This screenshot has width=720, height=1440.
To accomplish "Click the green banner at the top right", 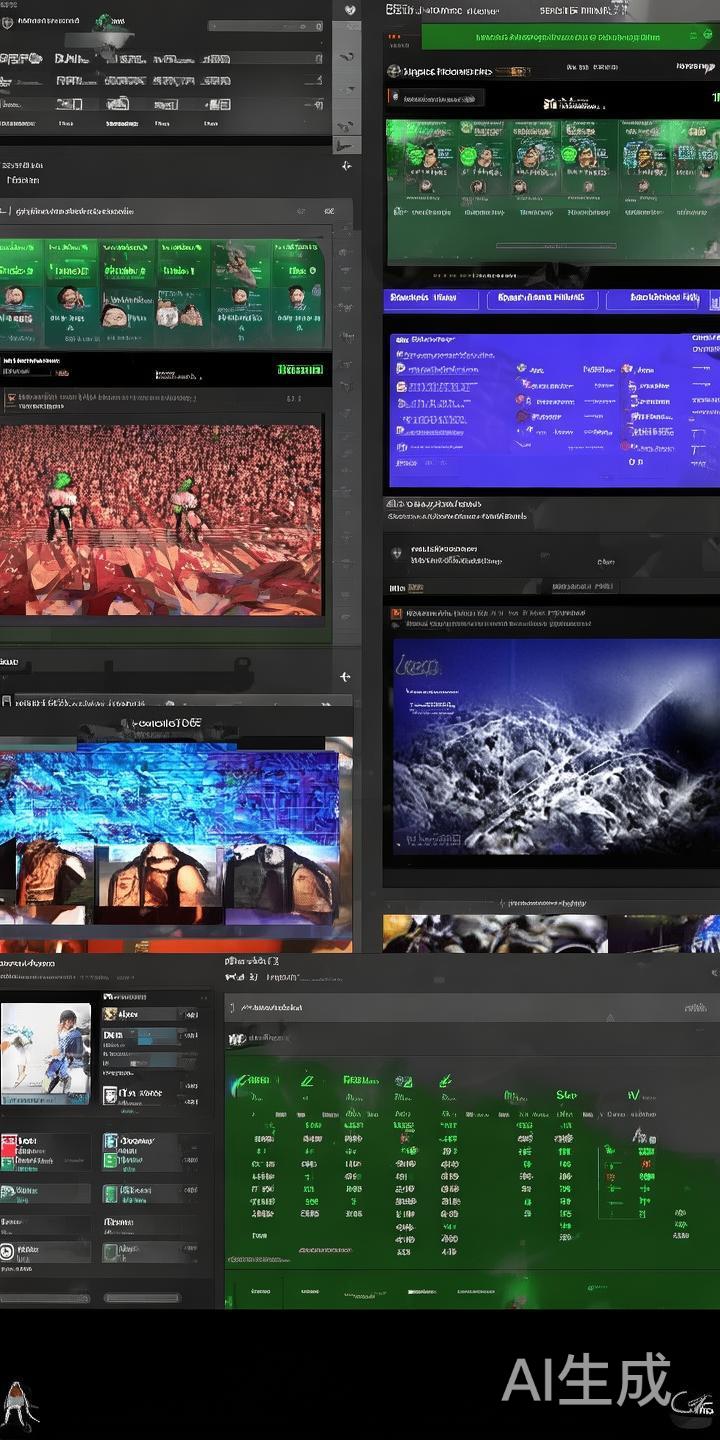I will pos(570,37).
